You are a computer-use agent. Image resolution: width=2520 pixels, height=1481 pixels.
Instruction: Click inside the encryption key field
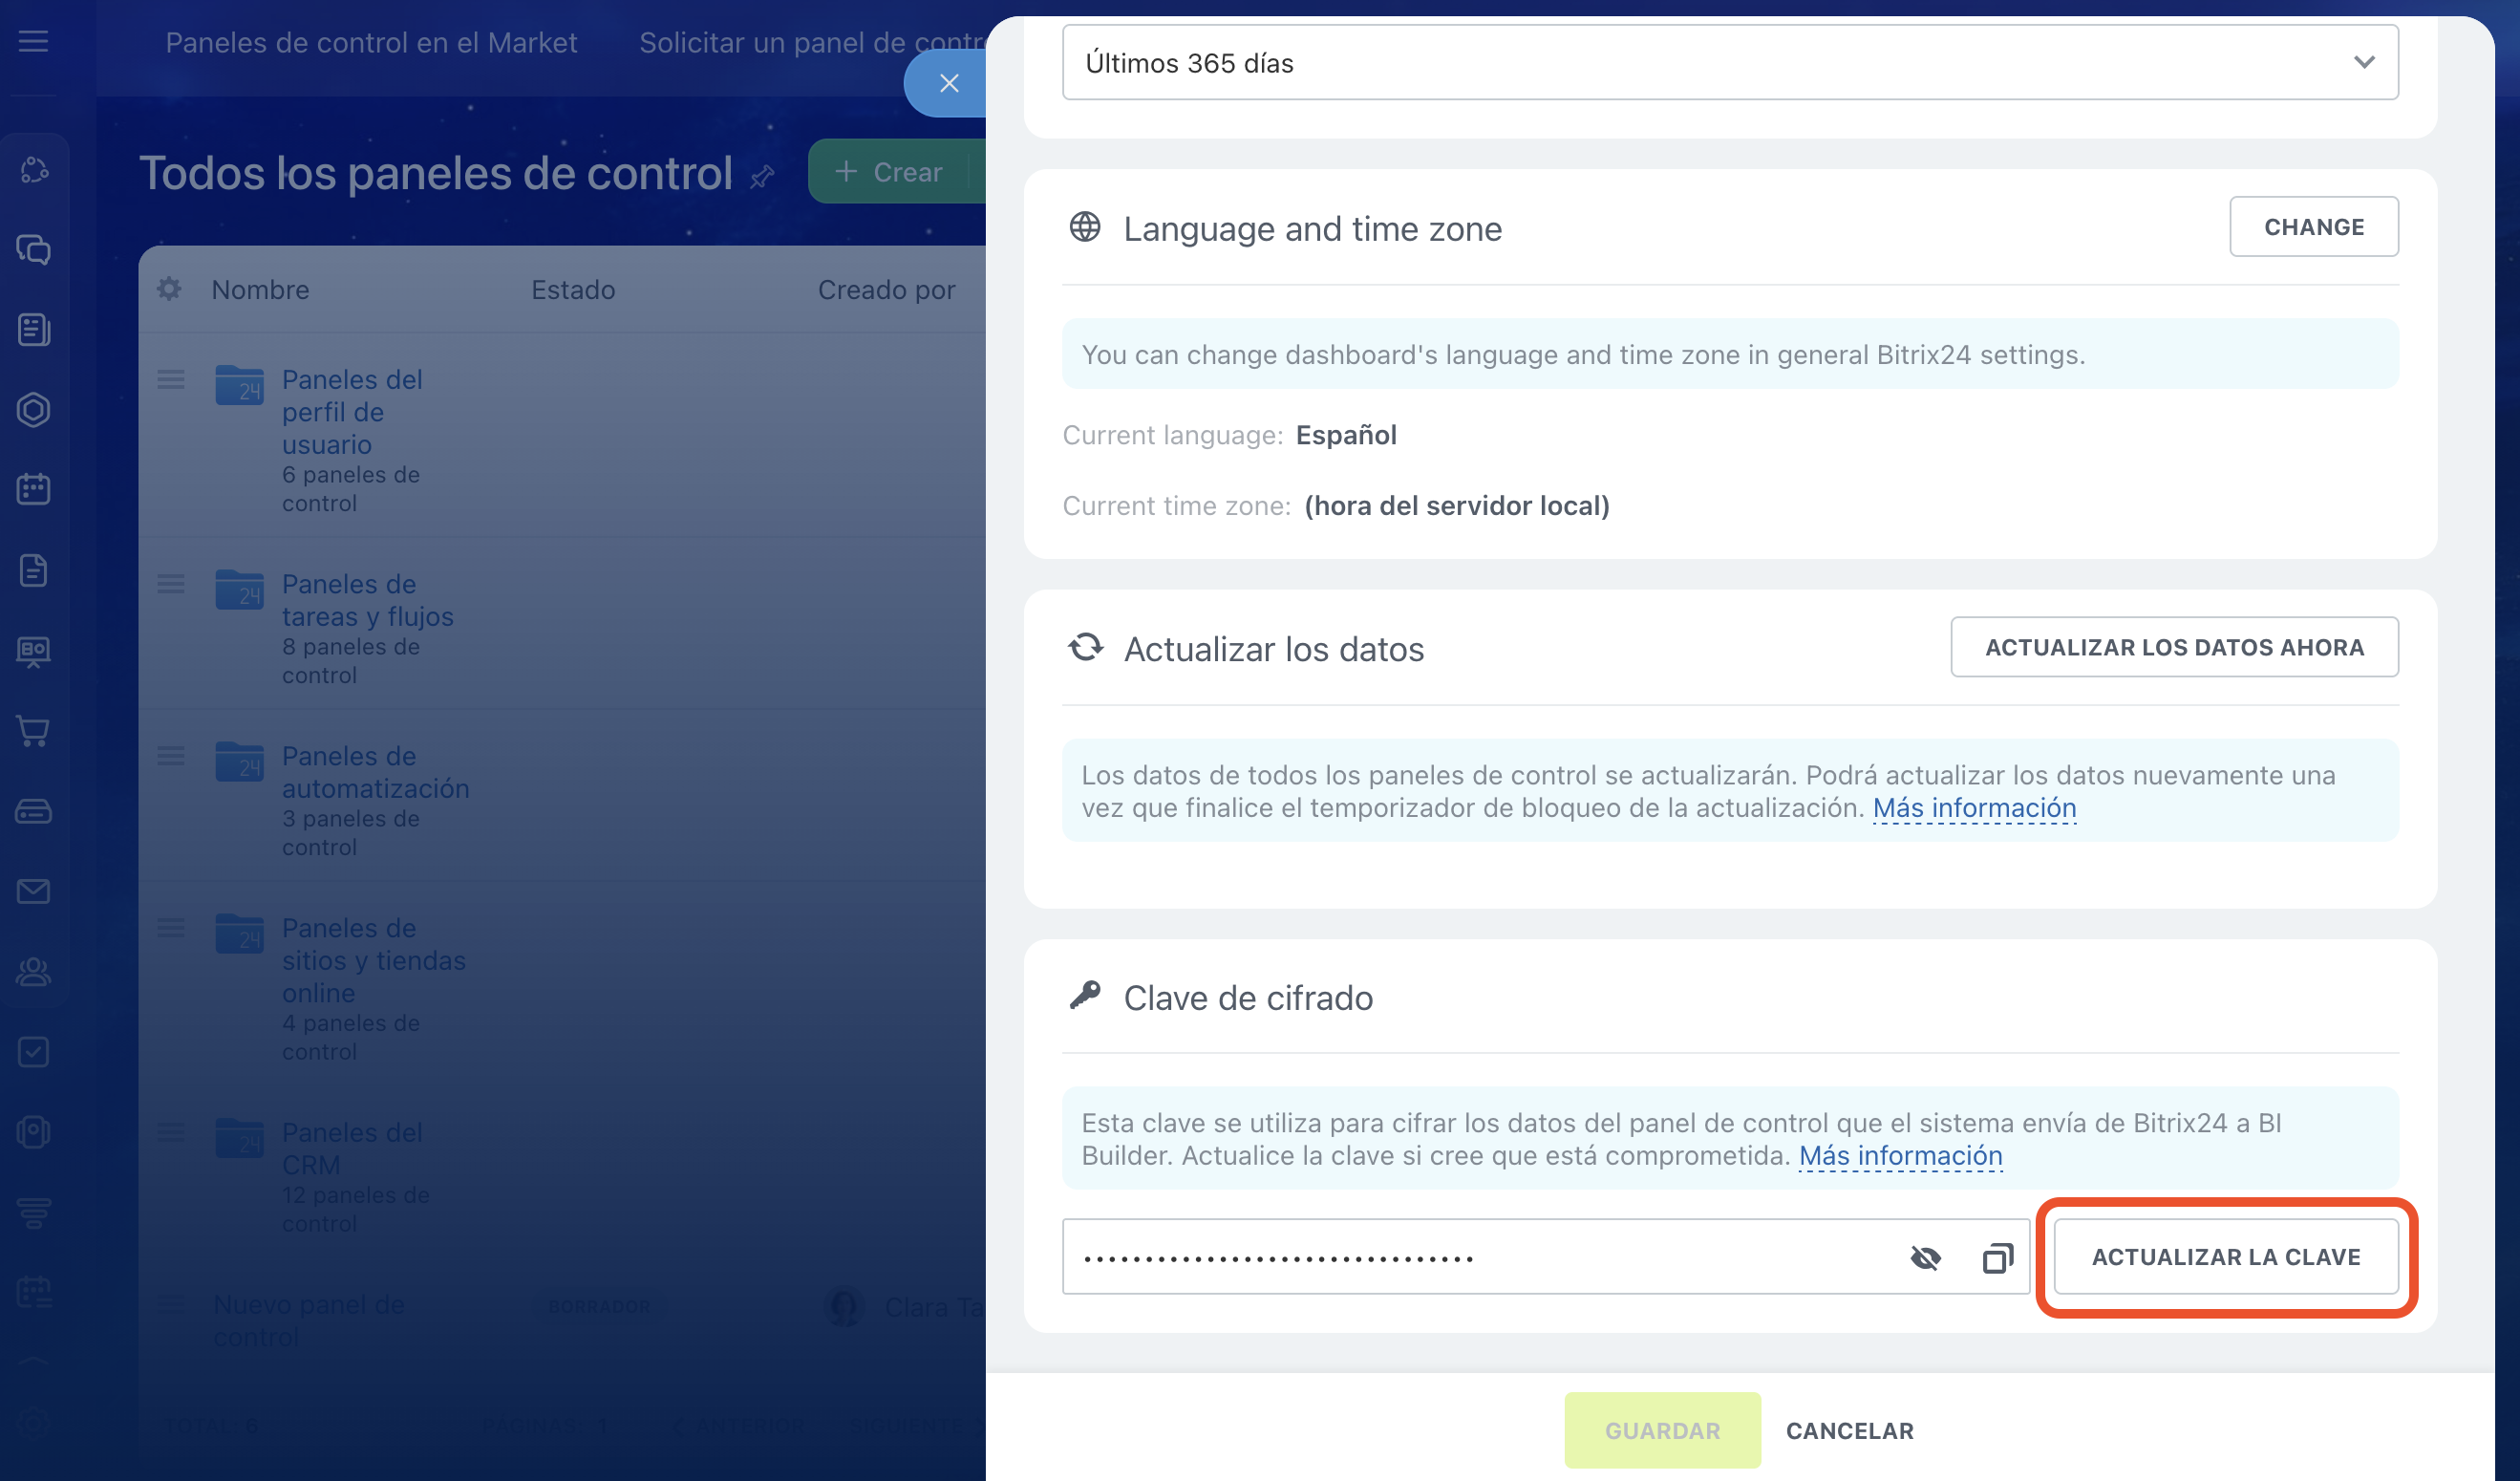point(1480,1257)
